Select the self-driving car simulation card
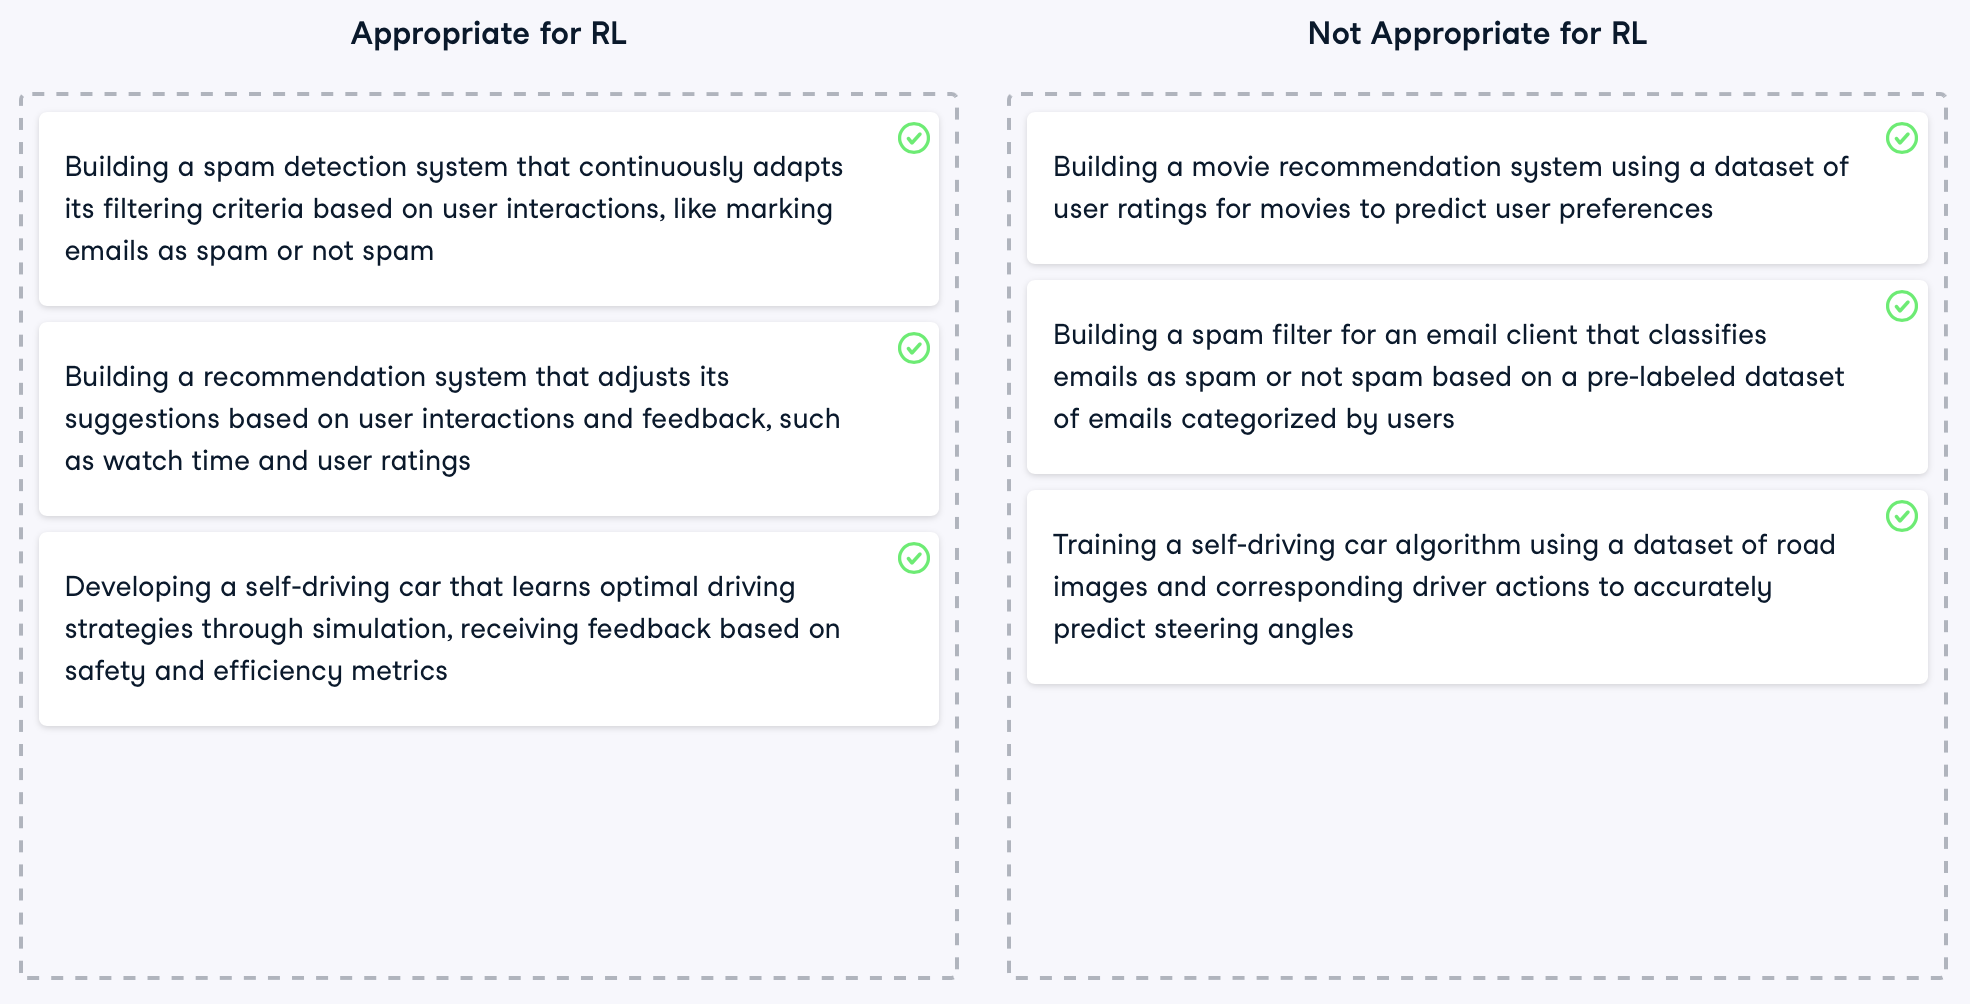The image size is (1970, 1004). 489,629
